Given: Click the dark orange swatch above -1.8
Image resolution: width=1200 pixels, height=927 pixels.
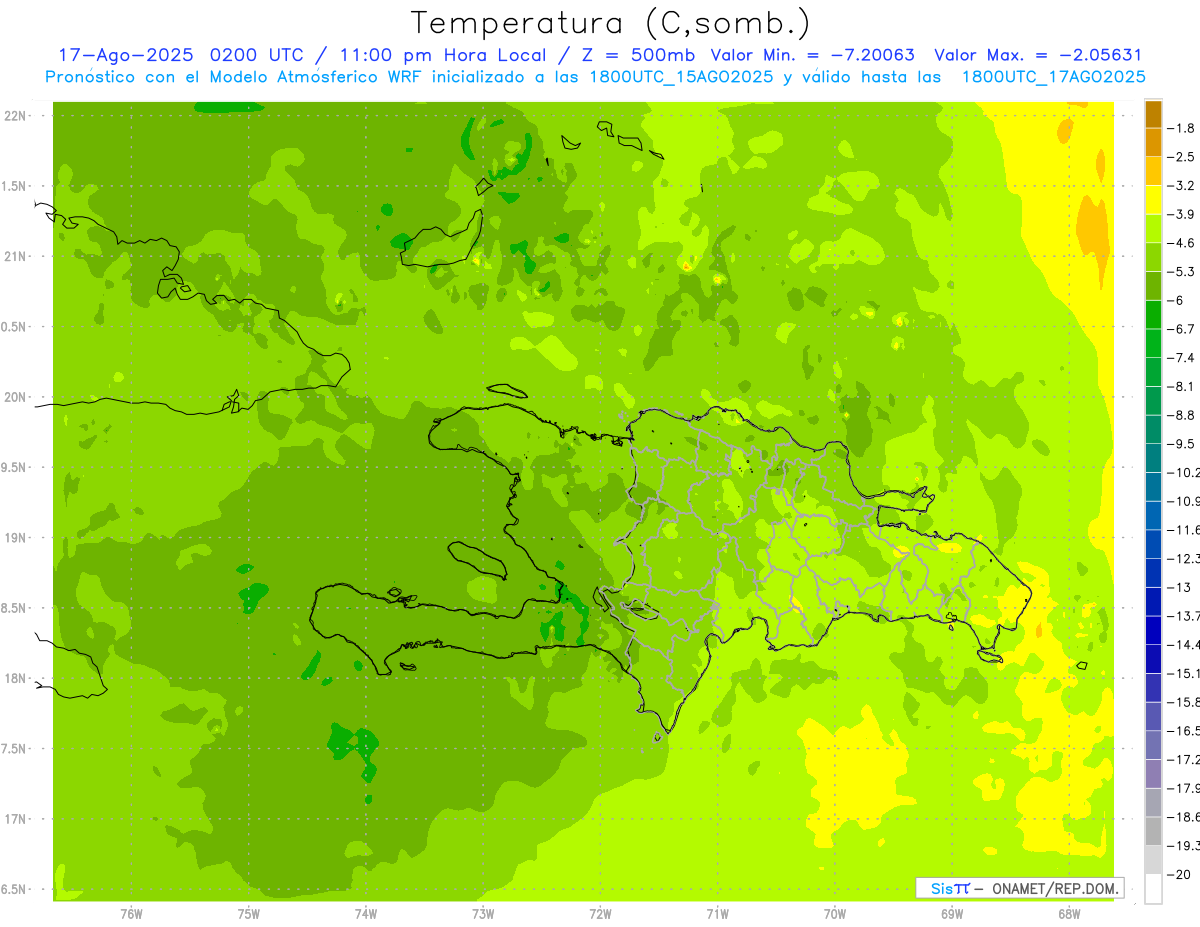Looking at the screenshot, I should (x=1153, y=114).
